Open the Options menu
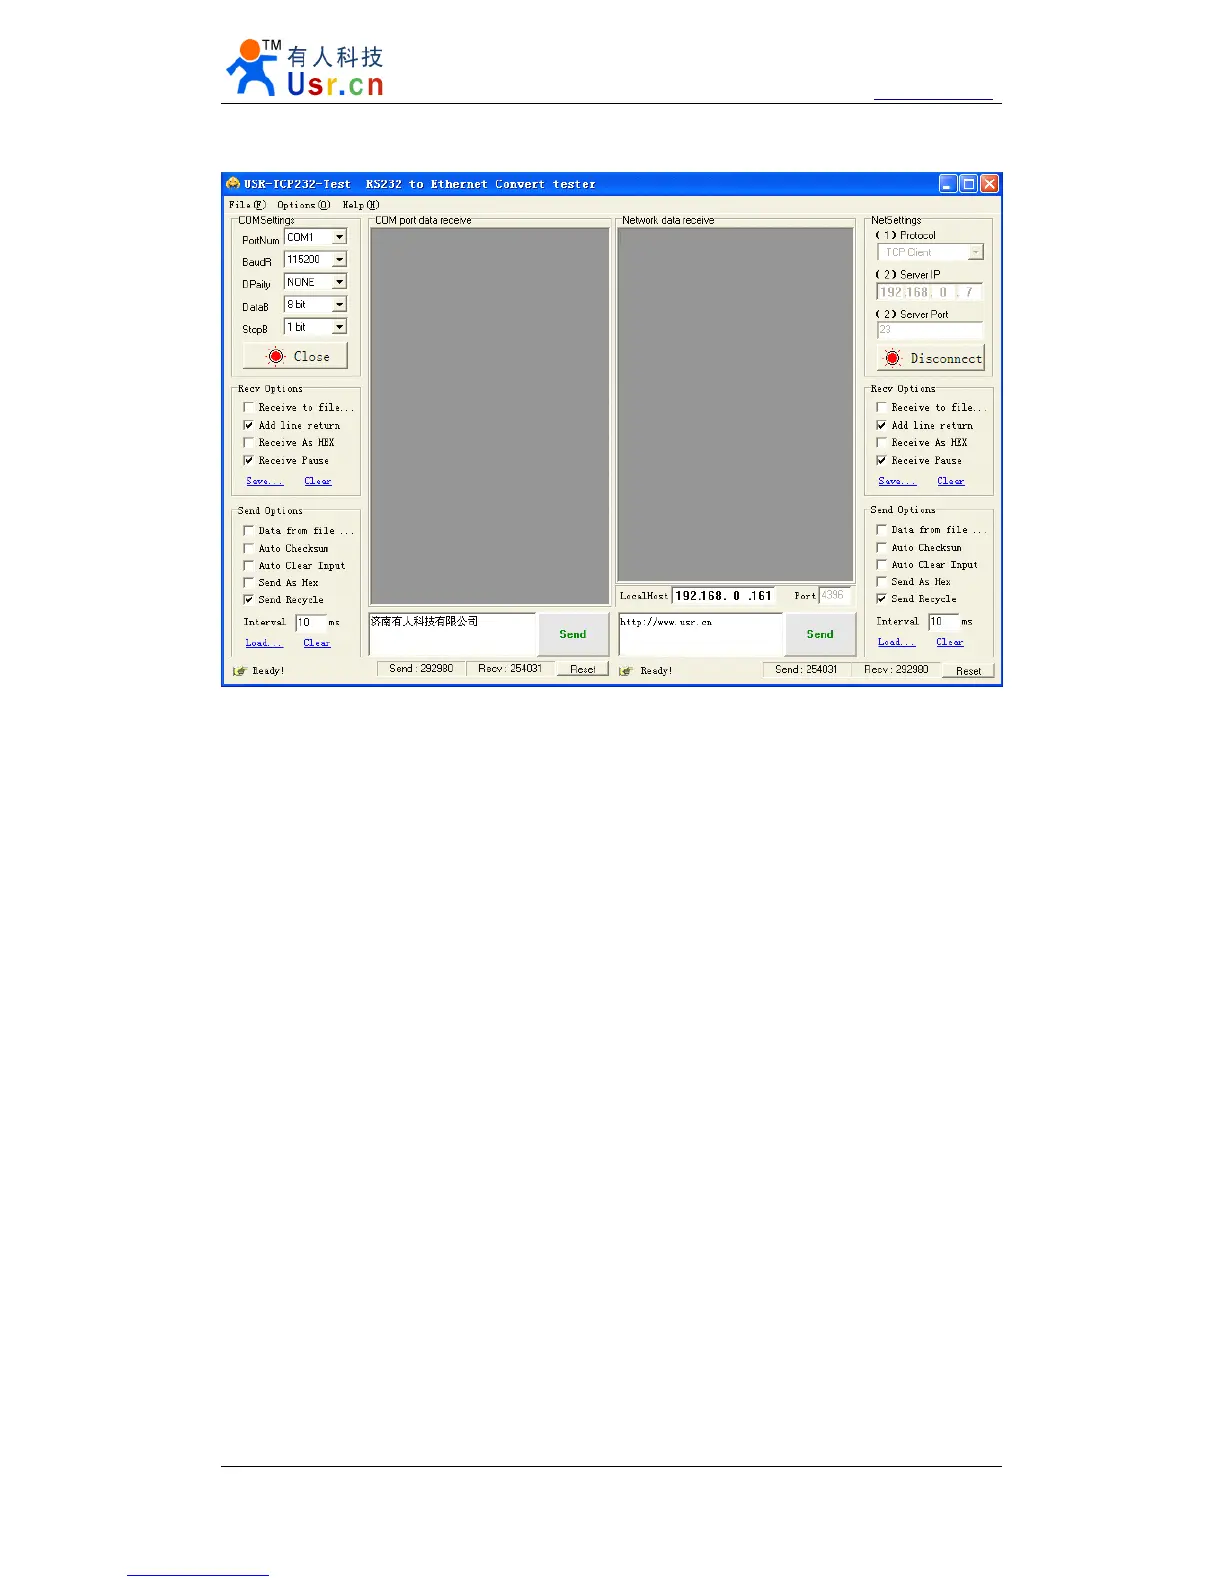This screenshot has height=1584, width=1224. coord(303,205)
